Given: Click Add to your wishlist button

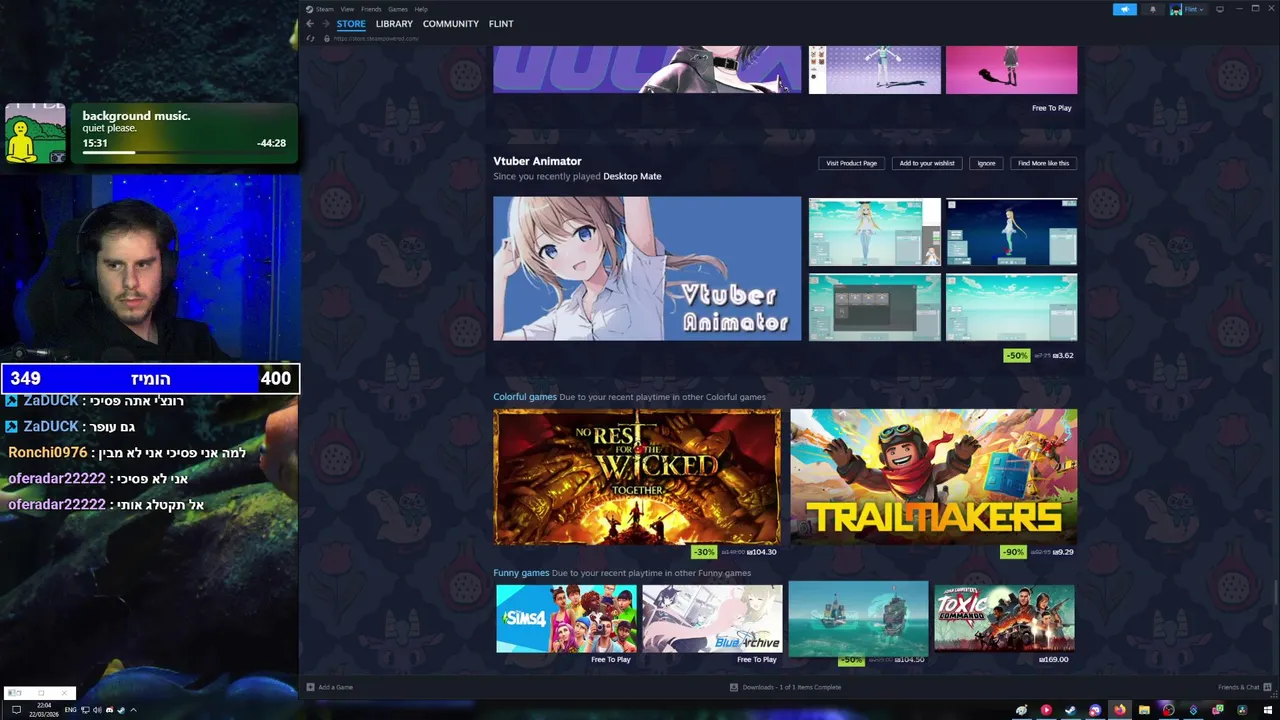Looking at the screenshot, I should point(927,163).
